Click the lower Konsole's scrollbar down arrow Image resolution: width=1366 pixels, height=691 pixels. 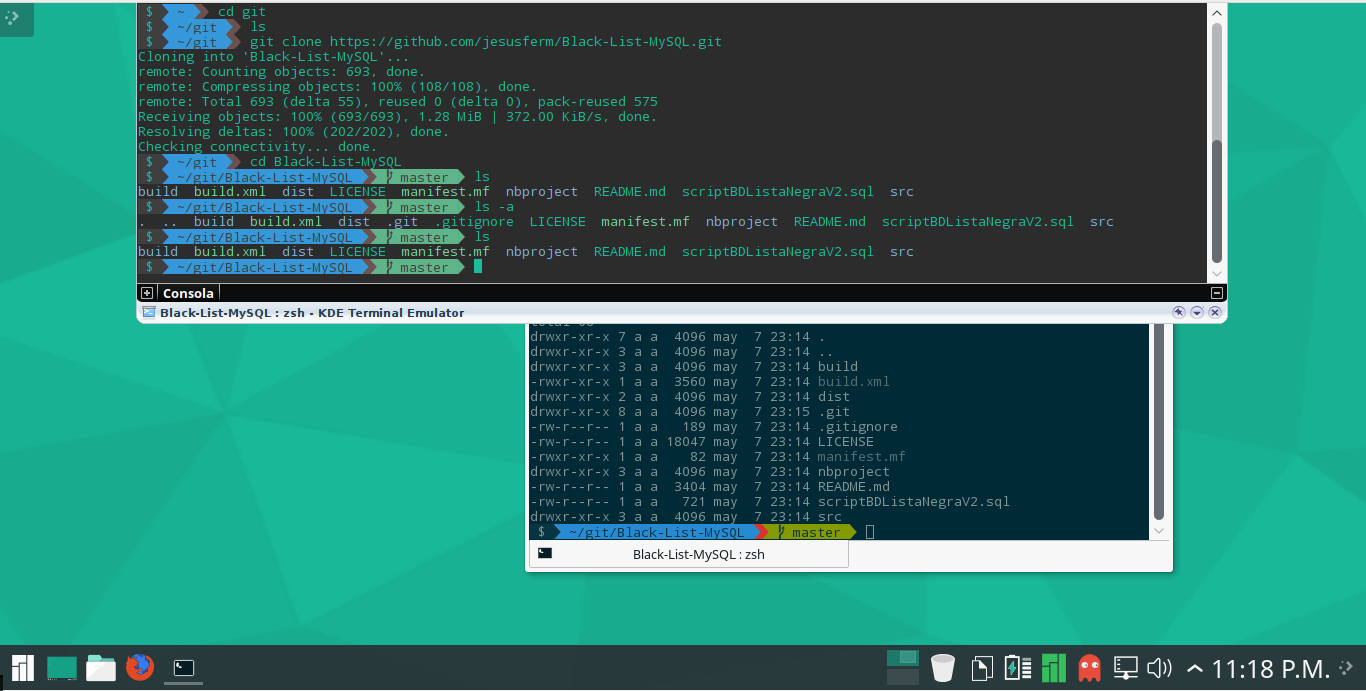pos(1159,531)
